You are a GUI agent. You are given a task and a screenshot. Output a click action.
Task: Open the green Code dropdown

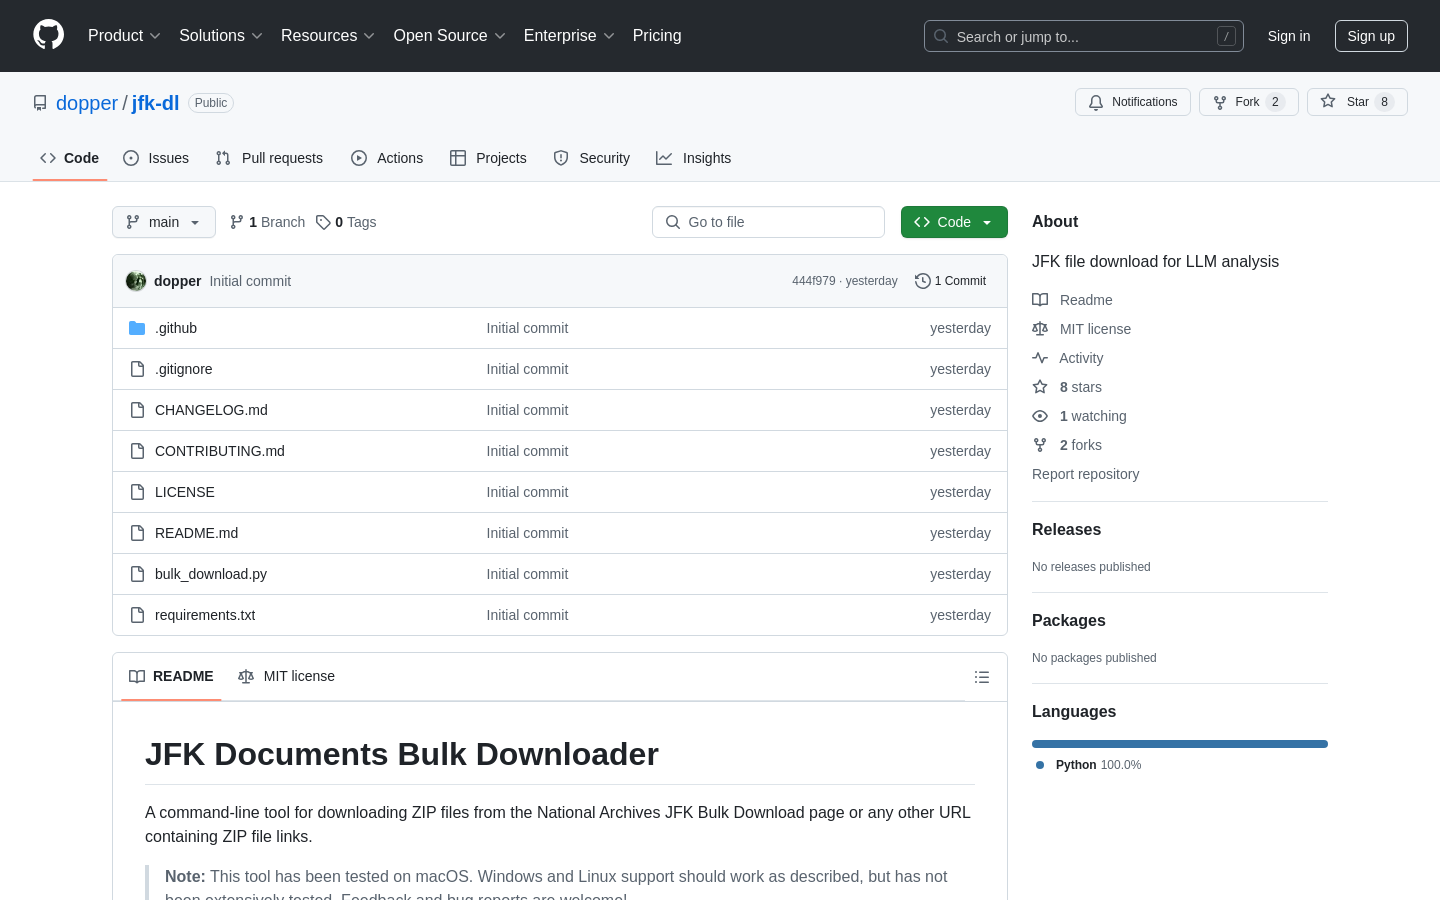coord(953,222)
